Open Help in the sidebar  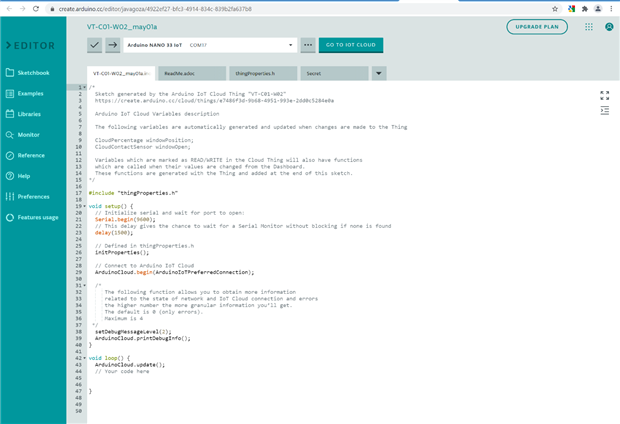(x=18, y=176)
